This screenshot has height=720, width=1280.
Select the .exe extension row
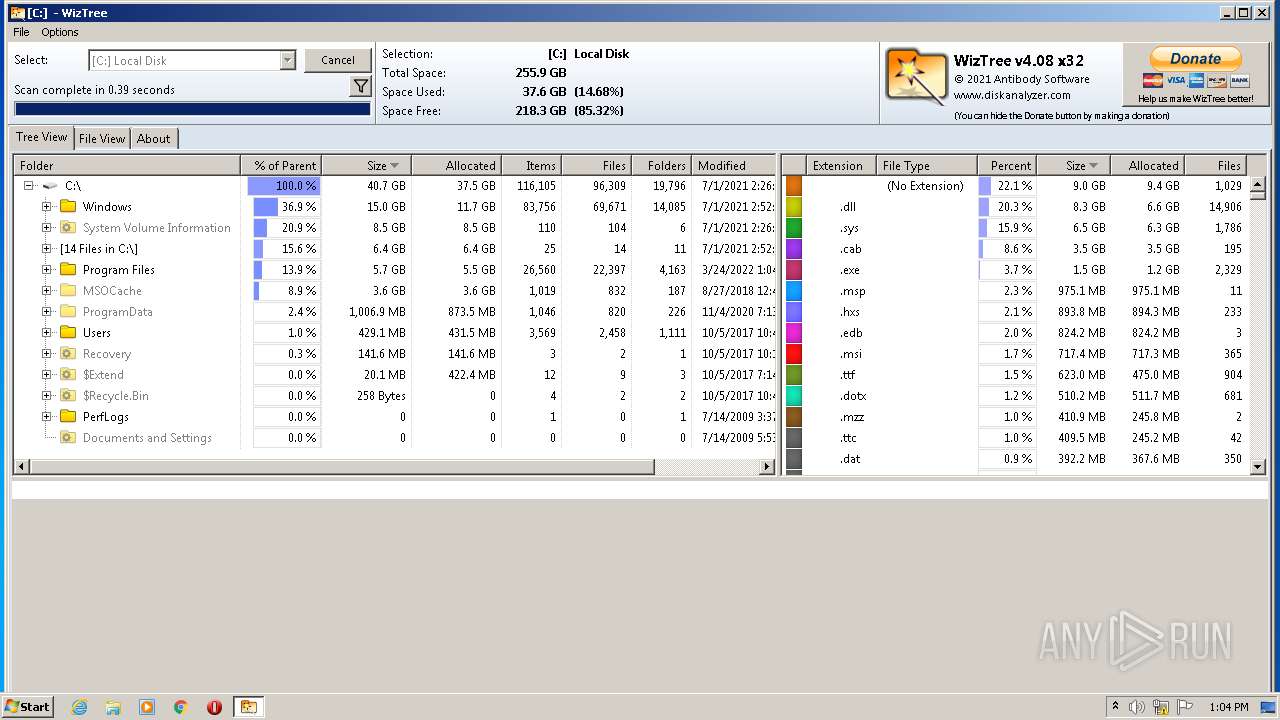[x=1015, y=270]
